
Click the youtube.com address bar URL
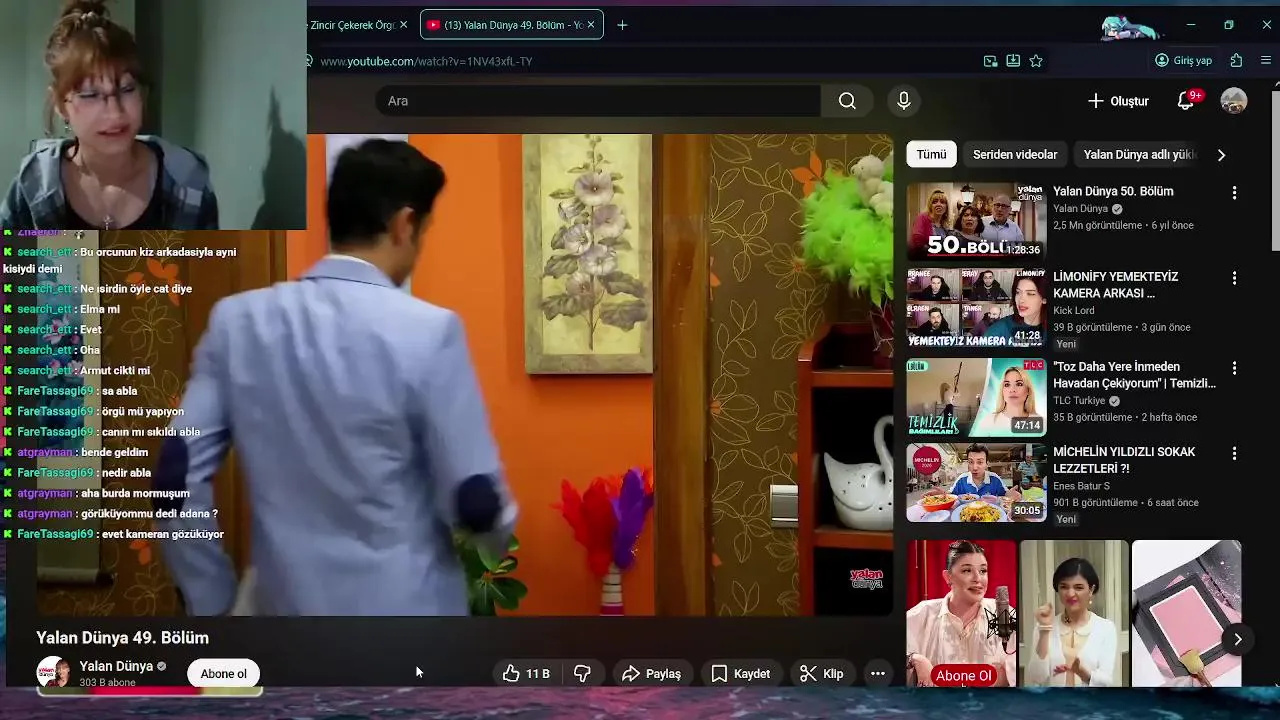point(426,61)
